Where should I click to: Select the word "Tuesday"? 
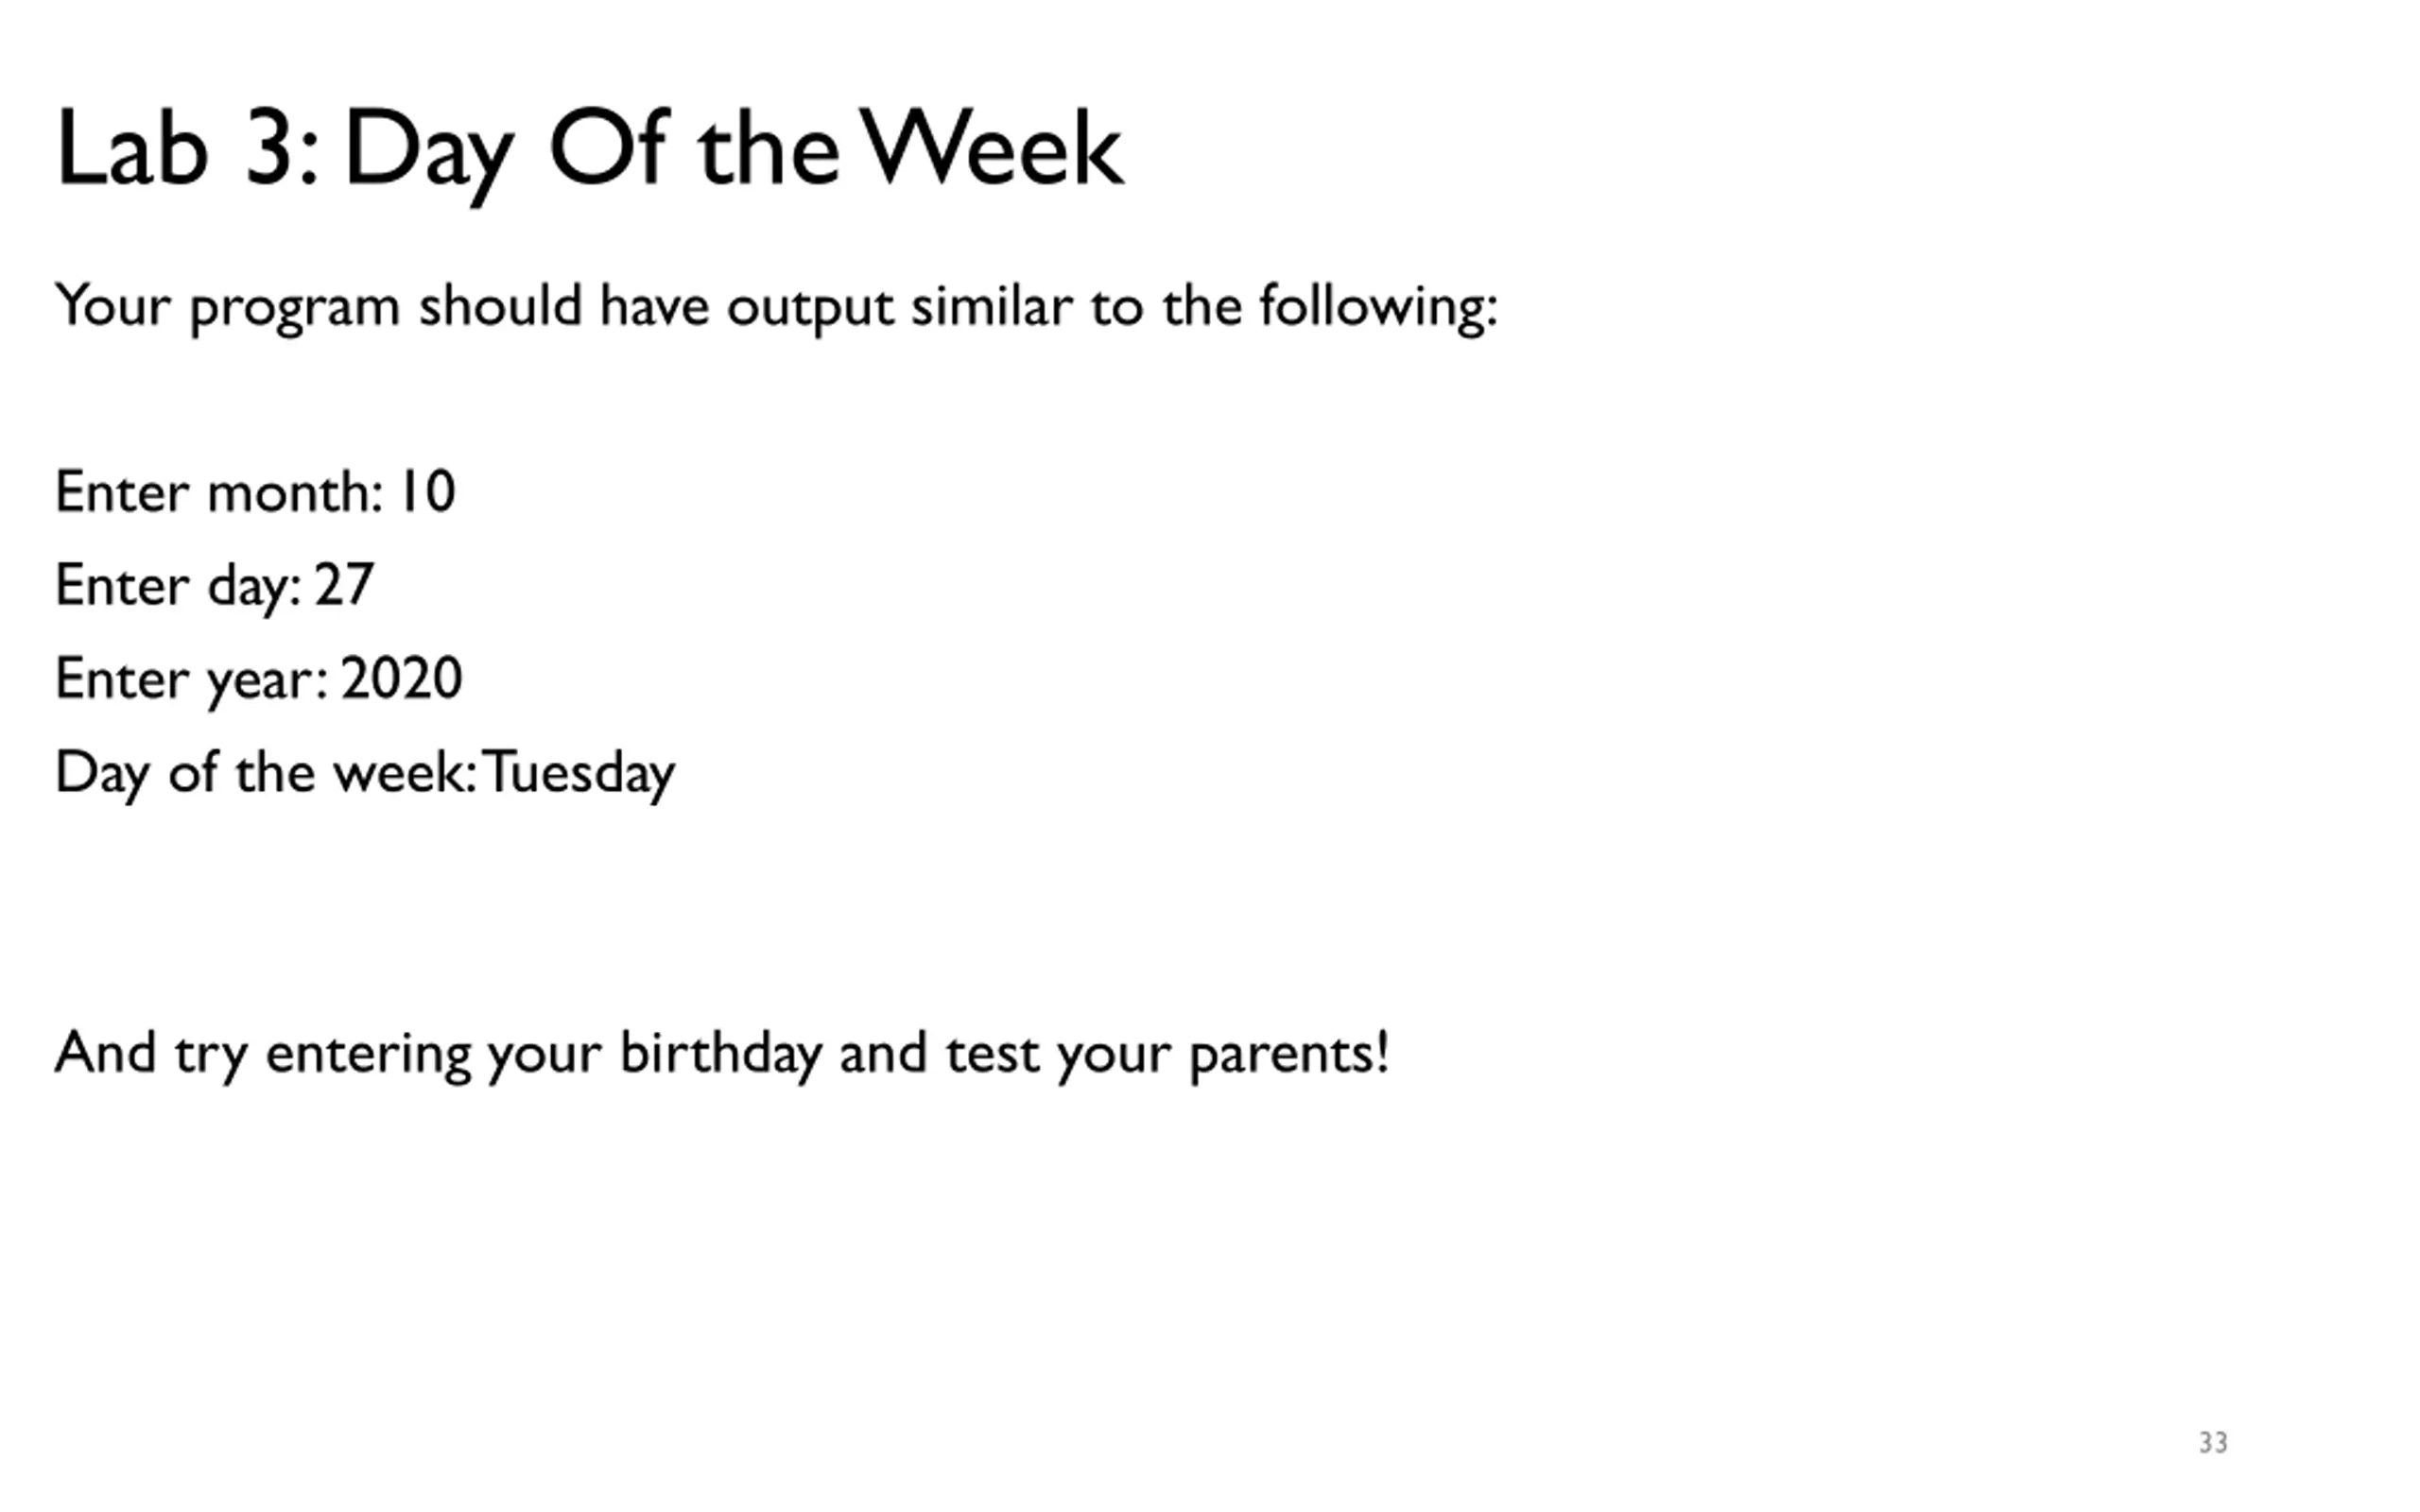(579, 774)
